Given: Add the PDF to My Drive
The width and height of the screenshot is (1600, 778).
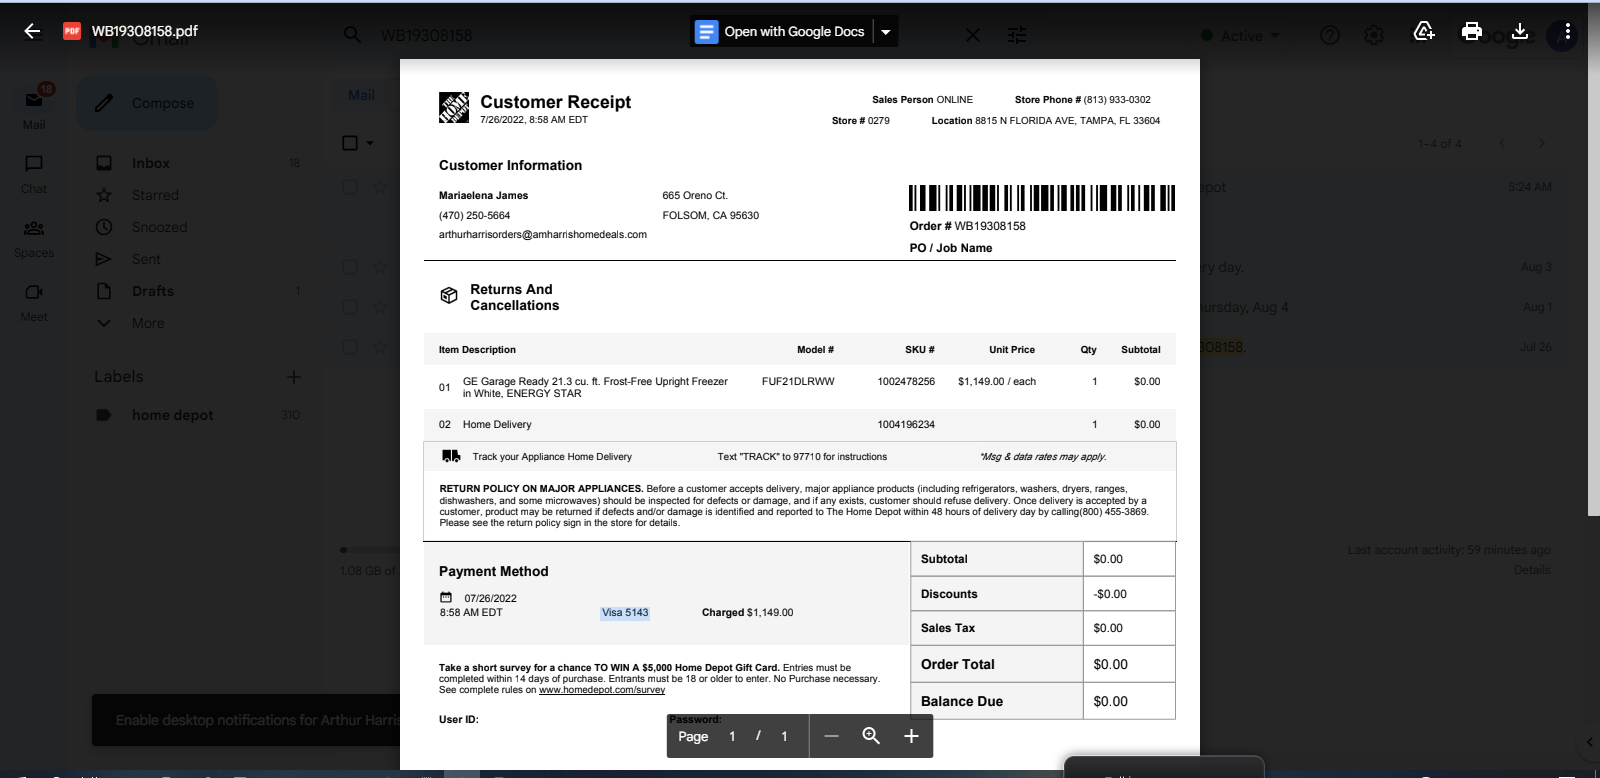Looking at the screenshot, I should coord(1424,31).
